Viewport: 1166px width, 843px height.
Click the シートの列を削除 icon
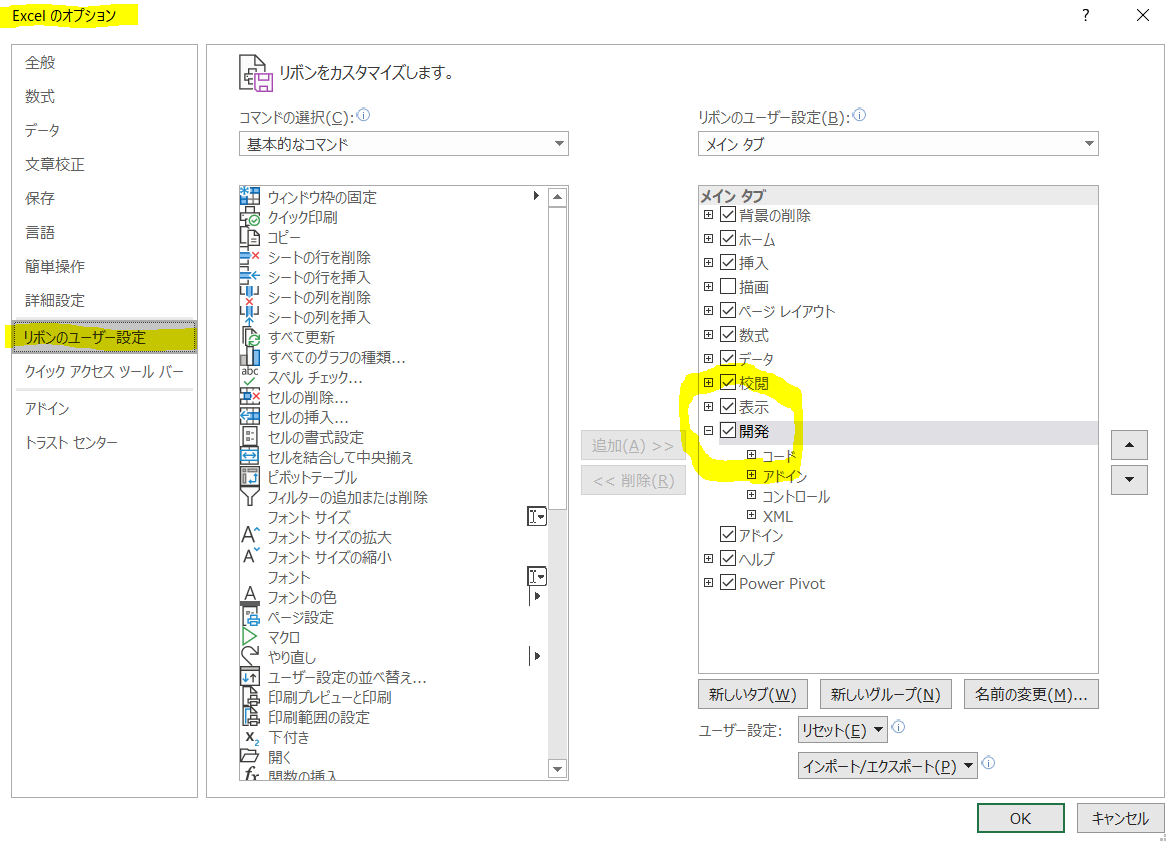point(250,297)
